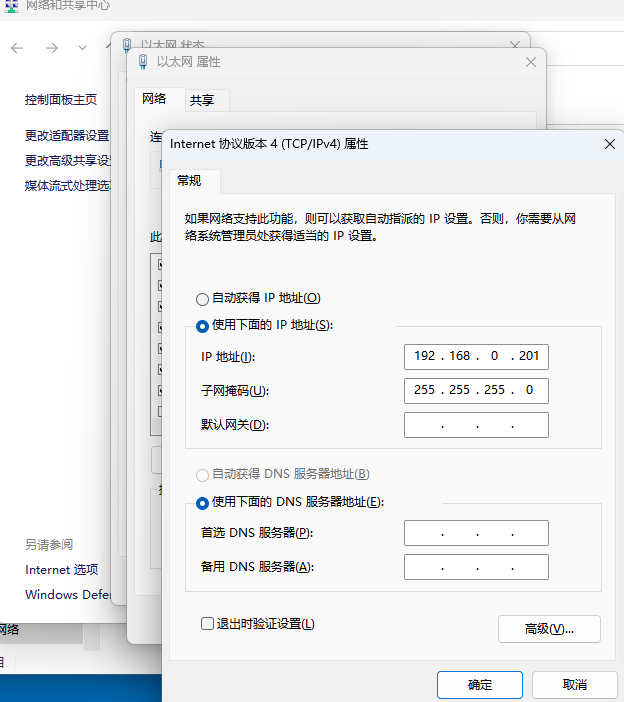Close the 以太网 属性 window

pos(531,62)
